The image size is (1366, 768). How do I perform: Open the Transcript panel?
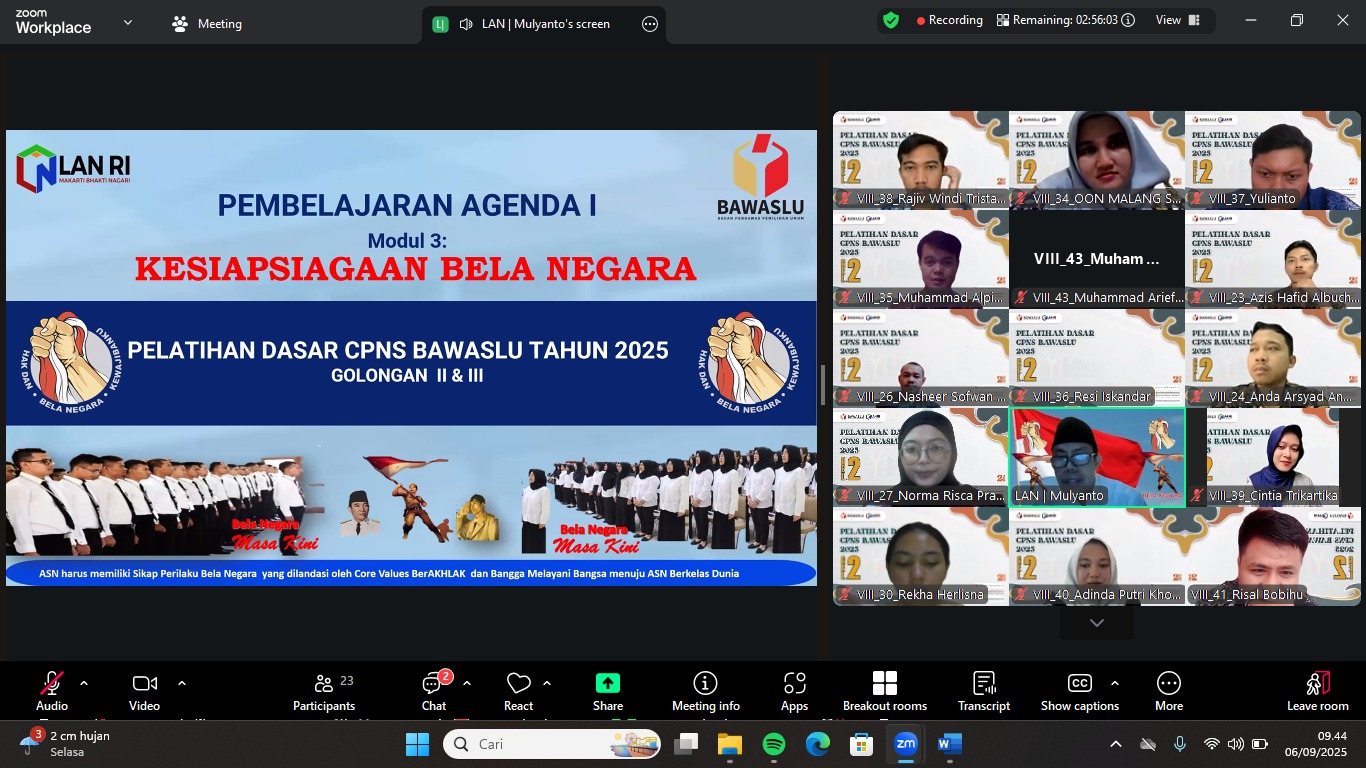[983, 691]
